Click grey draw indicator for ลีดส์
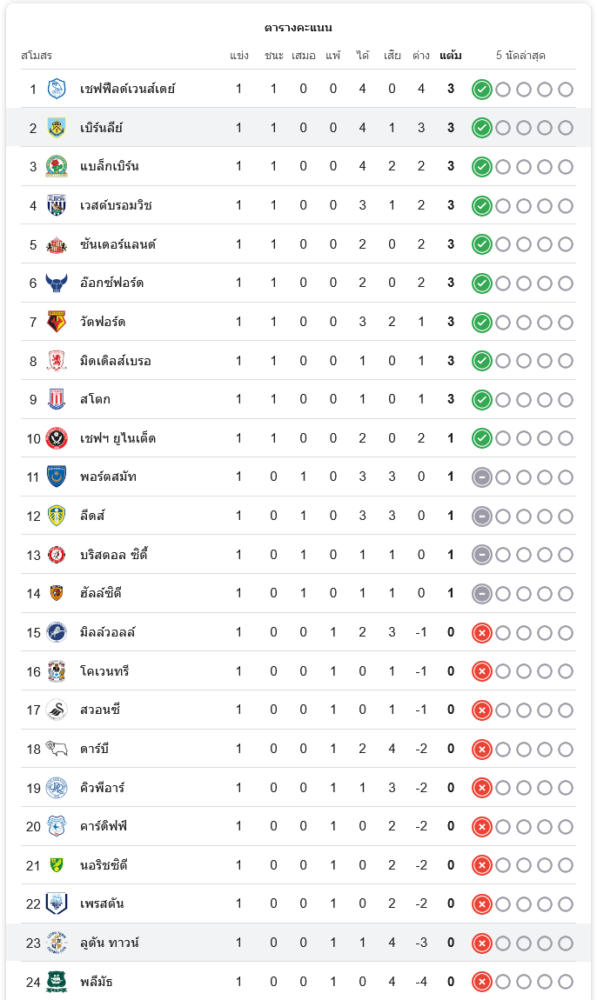597x1000 pixels. point(482,516)
